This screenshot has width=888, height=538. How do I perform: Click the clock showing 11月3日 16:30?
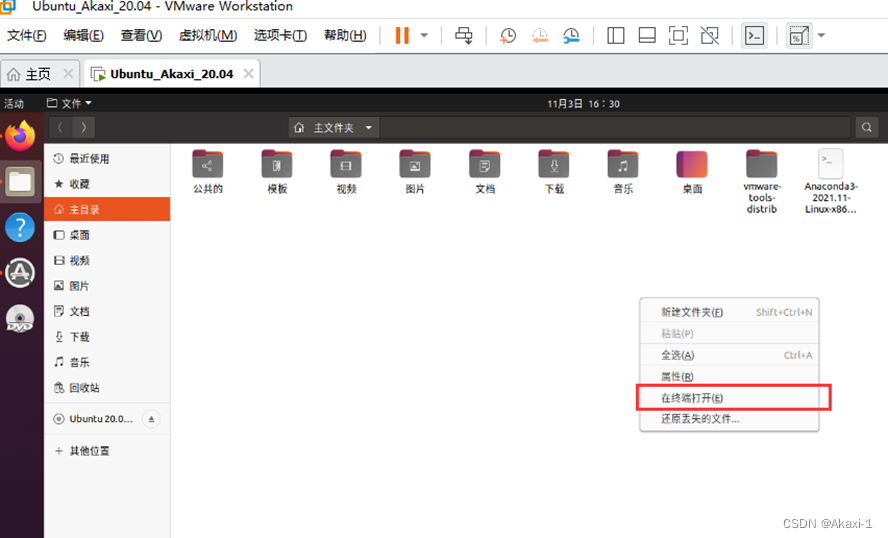pyautogui.click(x=583, y=104)
